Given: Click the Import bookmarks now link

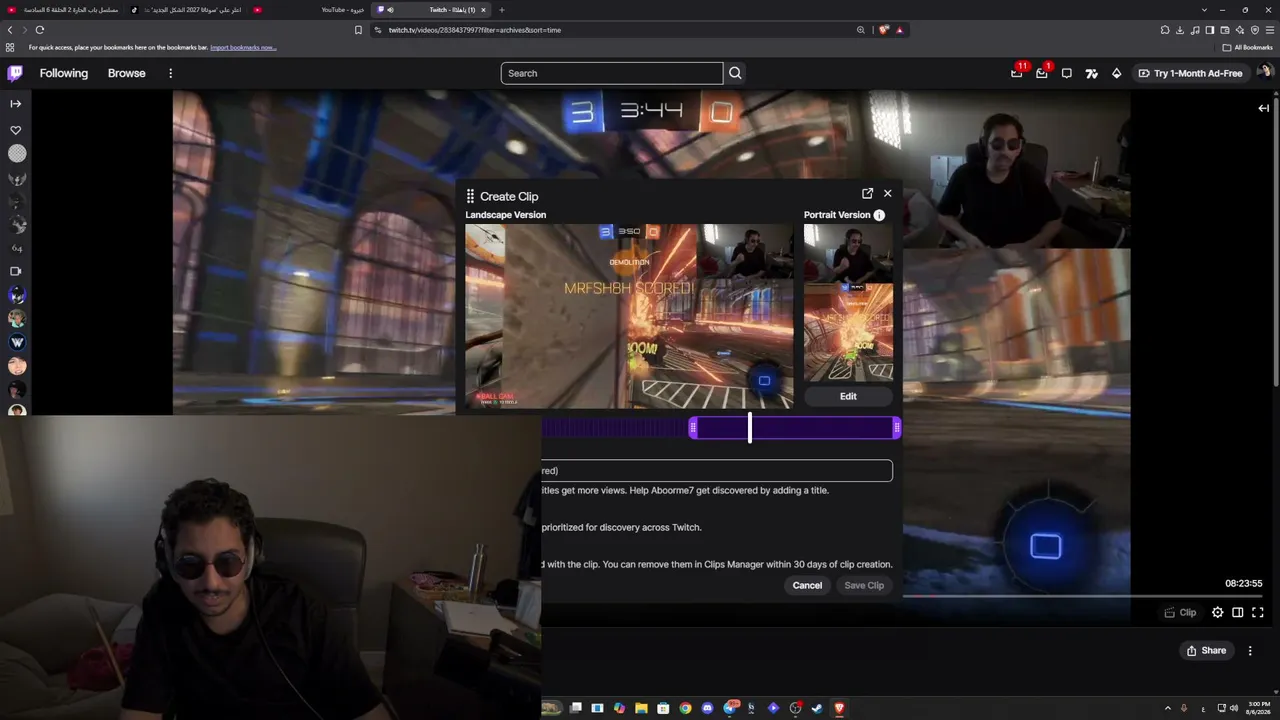Looking at the screenshot, I should [243, 47].
